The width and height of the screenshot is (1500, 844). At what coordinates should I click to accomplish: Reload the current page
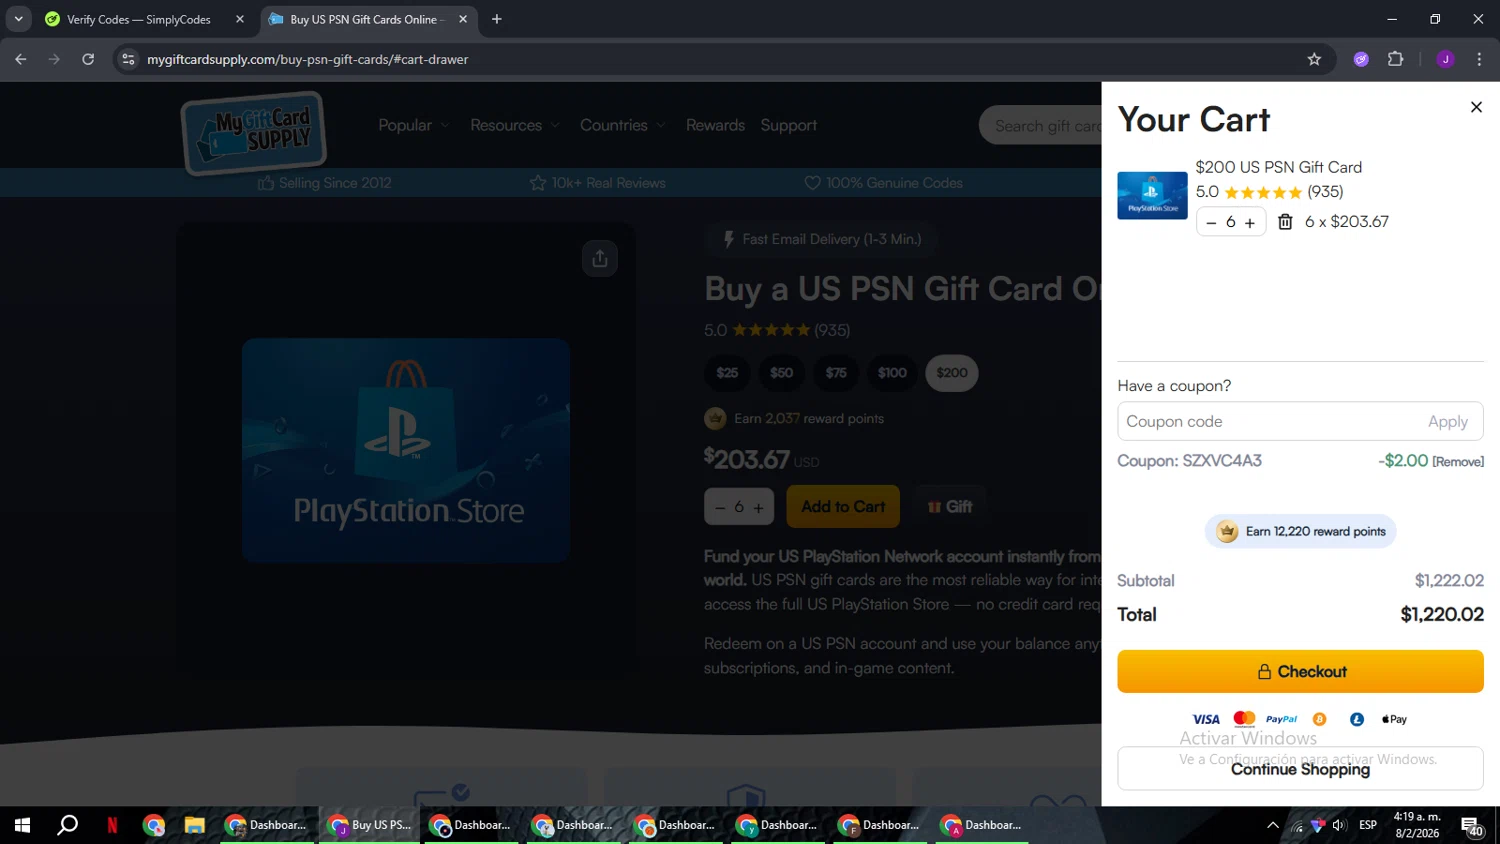(88, 59)
